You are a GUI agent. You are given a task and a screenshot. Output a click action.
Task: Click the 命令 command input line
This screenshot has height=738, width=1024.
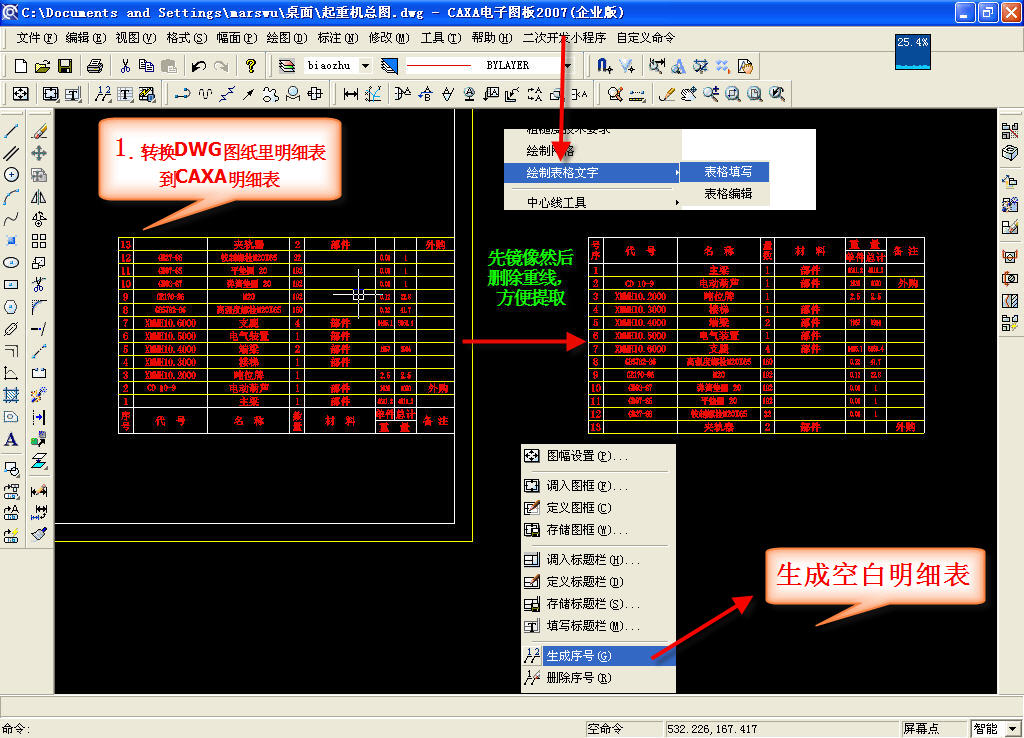[291, 729]
